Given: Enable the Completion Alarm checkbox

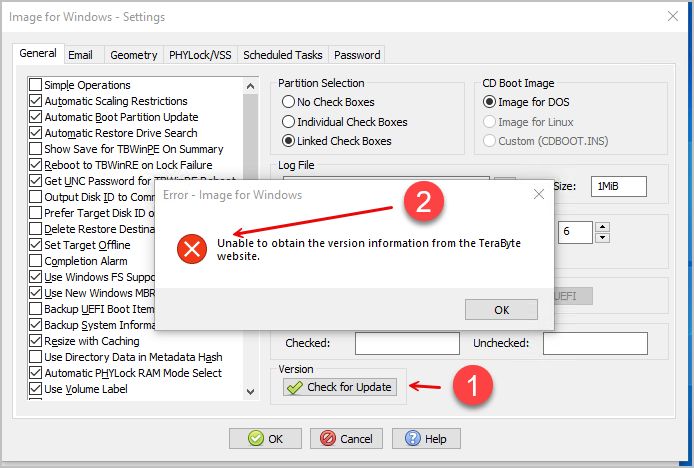Looking at the screenshot, I should click(35, 261).
